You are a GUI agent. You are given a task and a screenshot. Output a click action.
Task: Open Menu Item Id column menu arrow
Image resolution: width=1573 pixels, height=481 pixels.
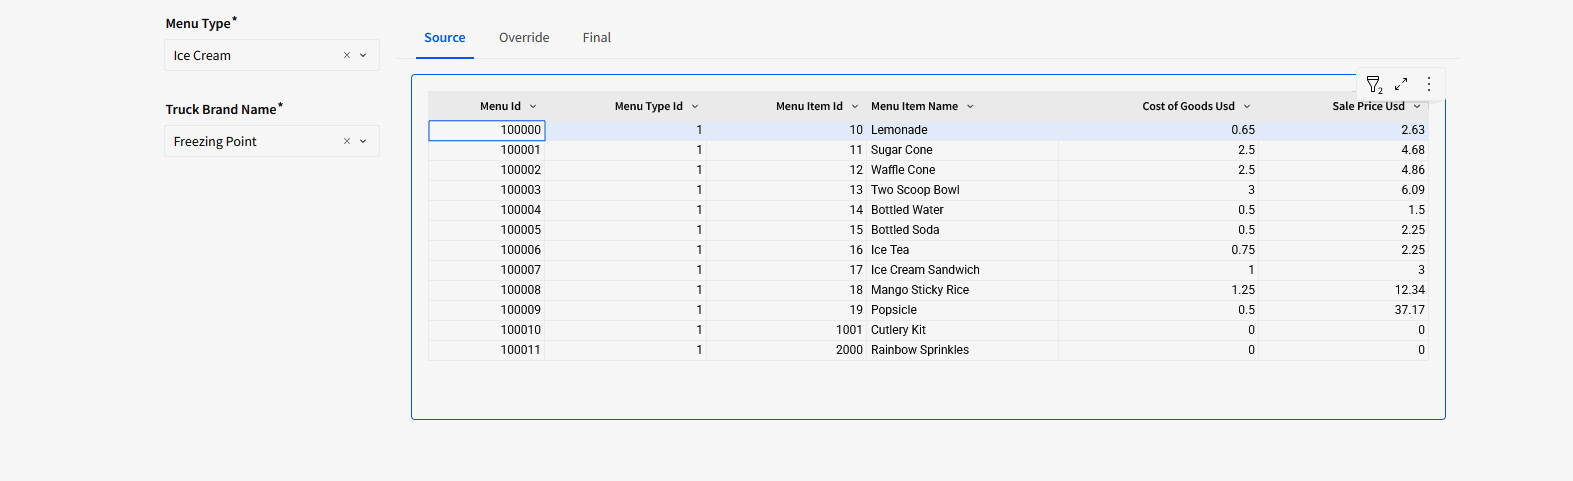pos(855,107)
